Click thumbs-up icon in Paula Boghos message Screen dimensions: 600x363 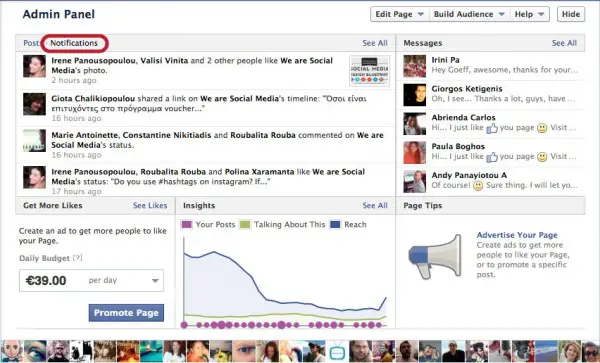[x=492, y=157]
